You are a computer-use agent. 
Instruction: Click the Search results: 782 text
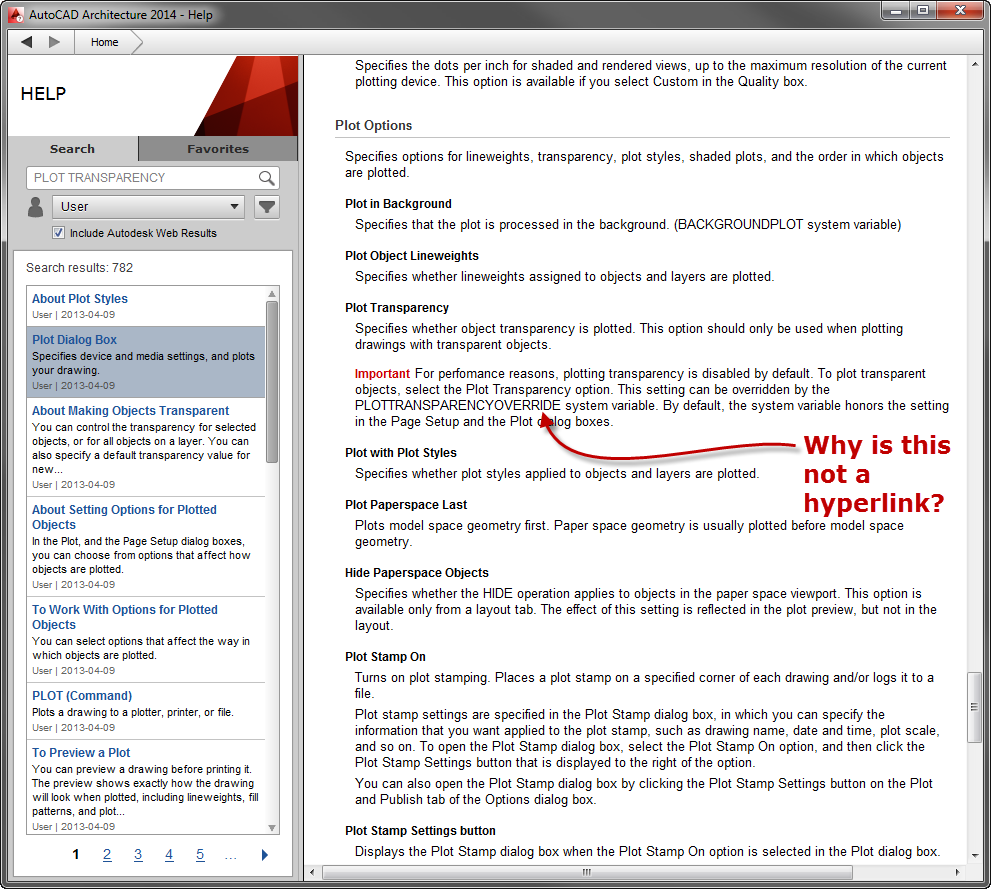tap(80, 268)
